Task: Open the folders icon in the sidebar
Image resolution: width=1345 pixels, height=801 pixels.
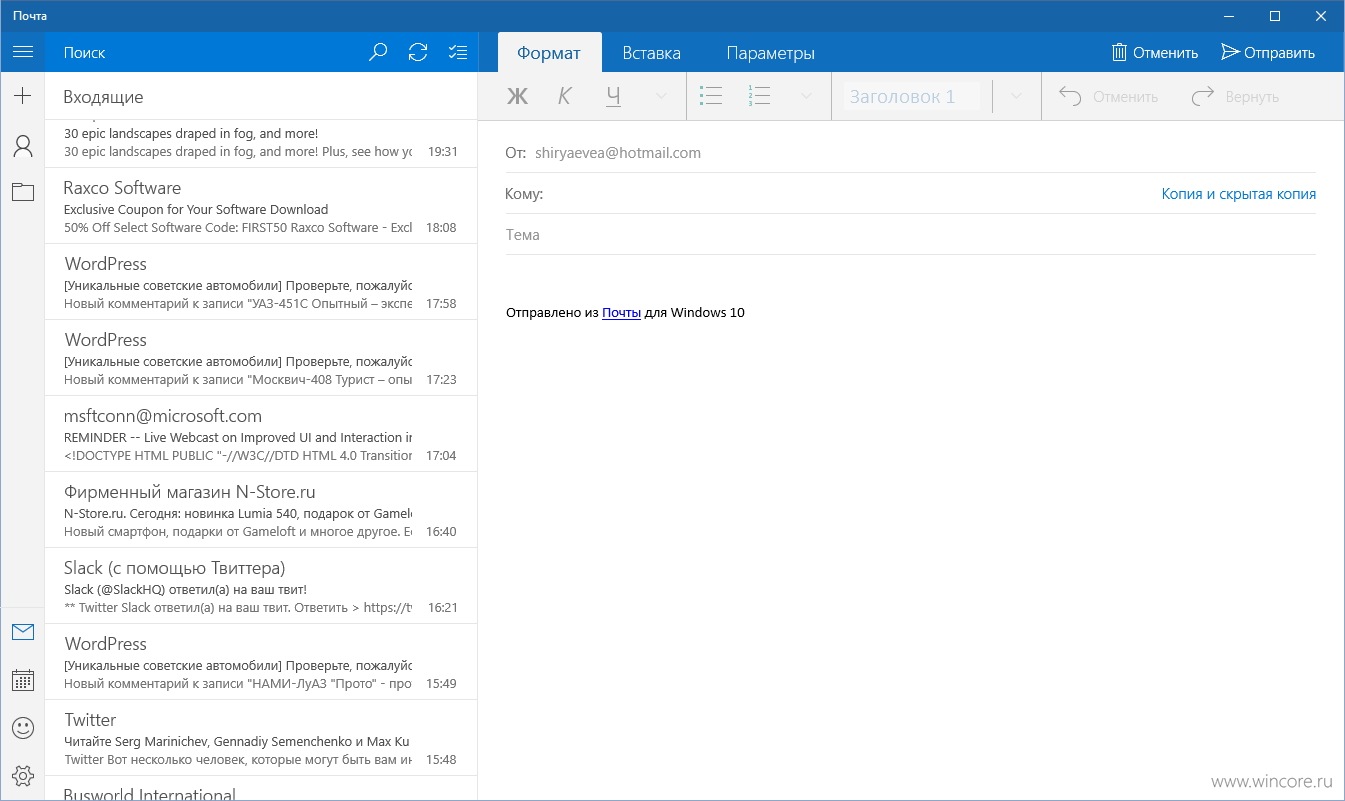Action: tap(23, 192)
